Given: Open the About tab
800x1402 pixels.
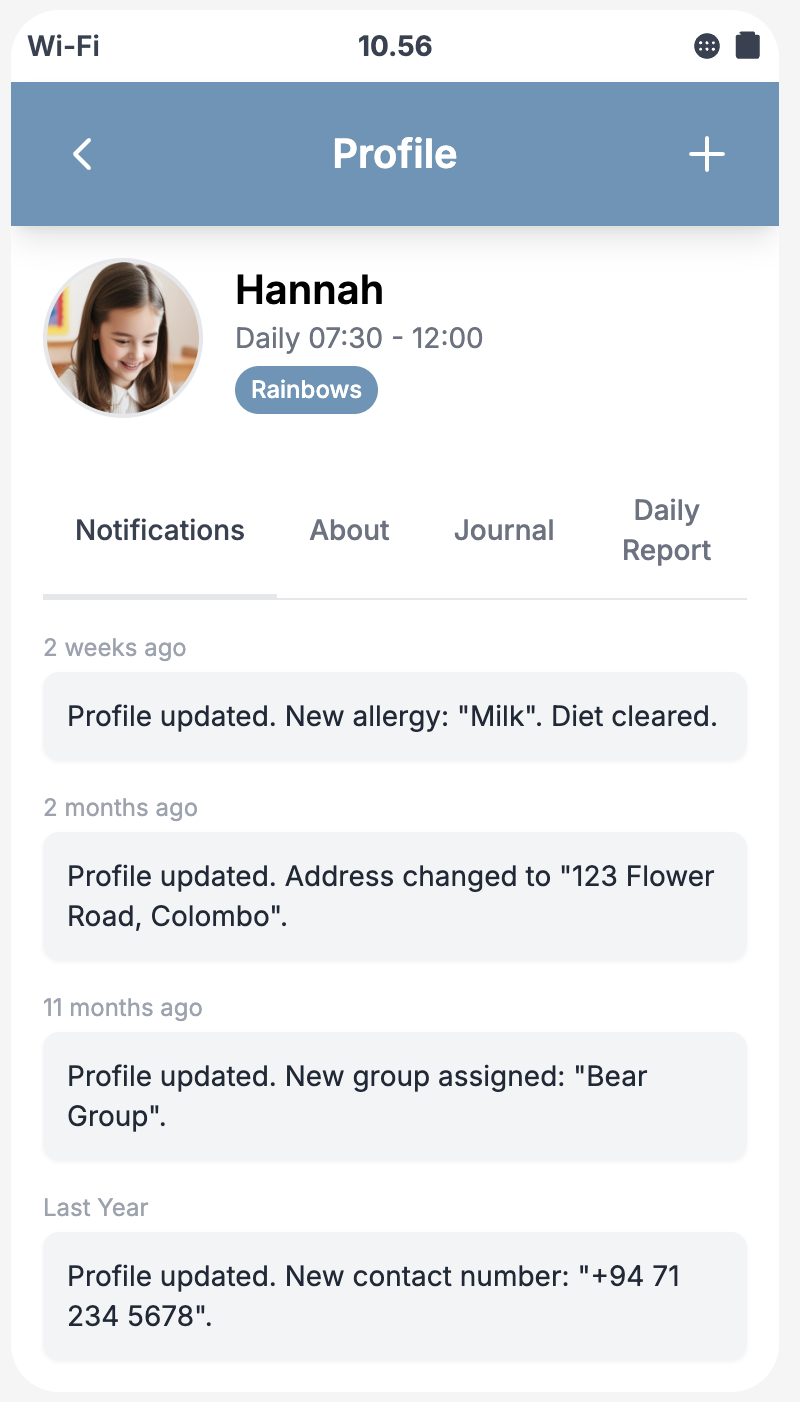Looking at the screenshot, I should coord(349,530).
